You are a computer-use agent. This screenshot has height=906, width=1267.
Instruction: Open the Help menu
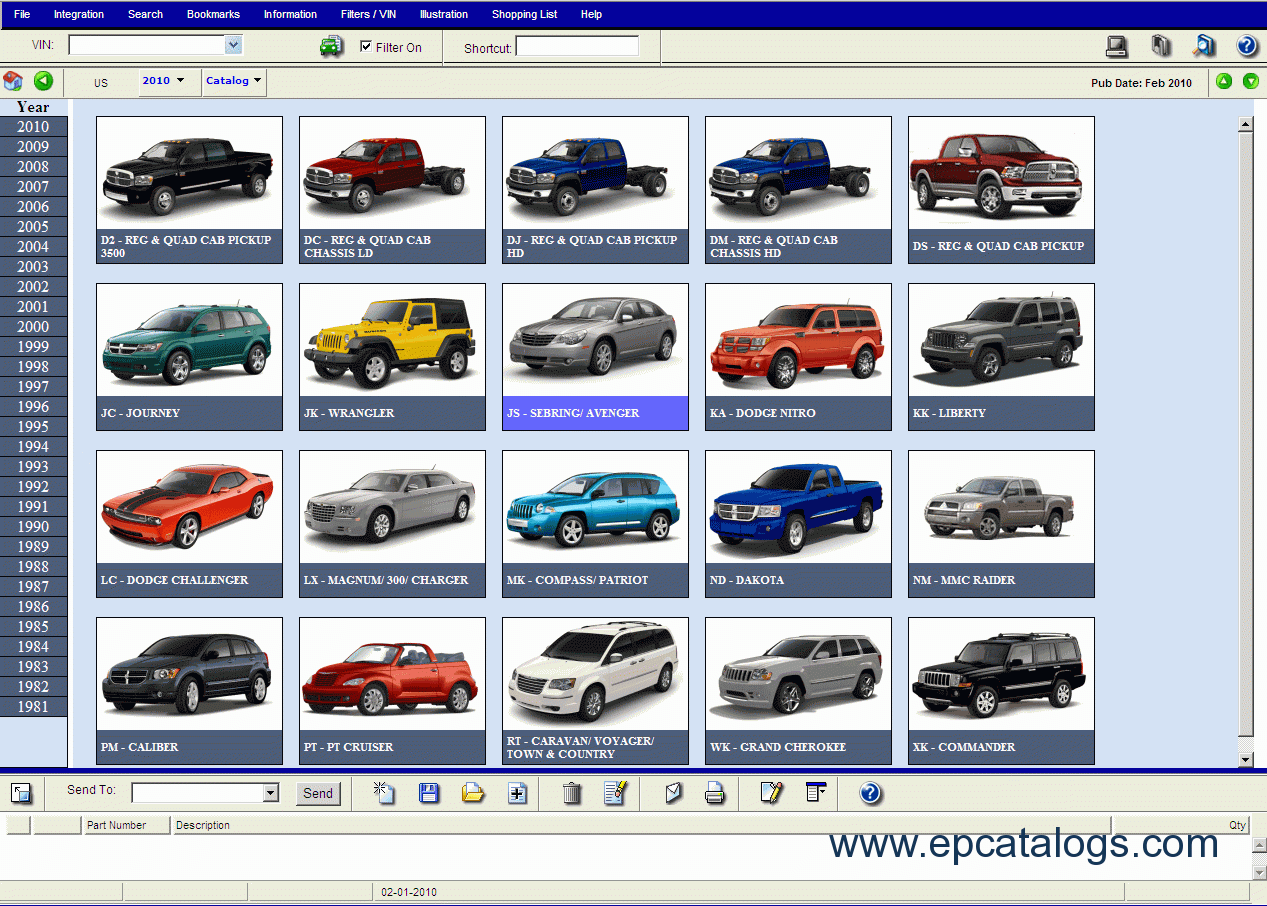point(591,14)
